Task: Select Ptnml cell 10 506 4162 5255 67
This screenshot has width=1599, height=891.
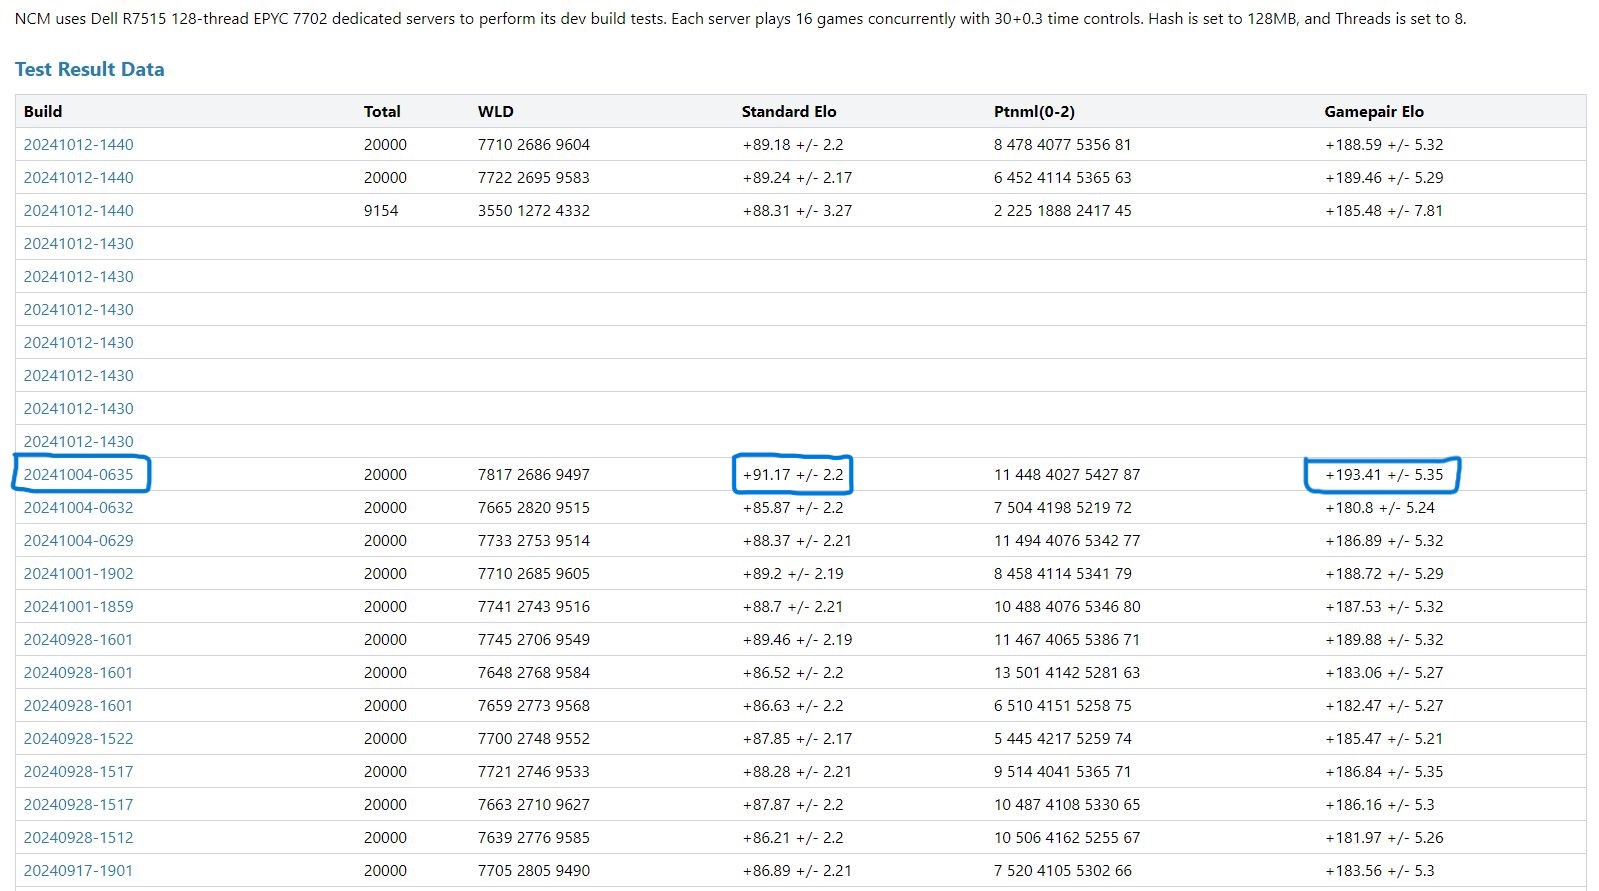Action: point(1067,837)
